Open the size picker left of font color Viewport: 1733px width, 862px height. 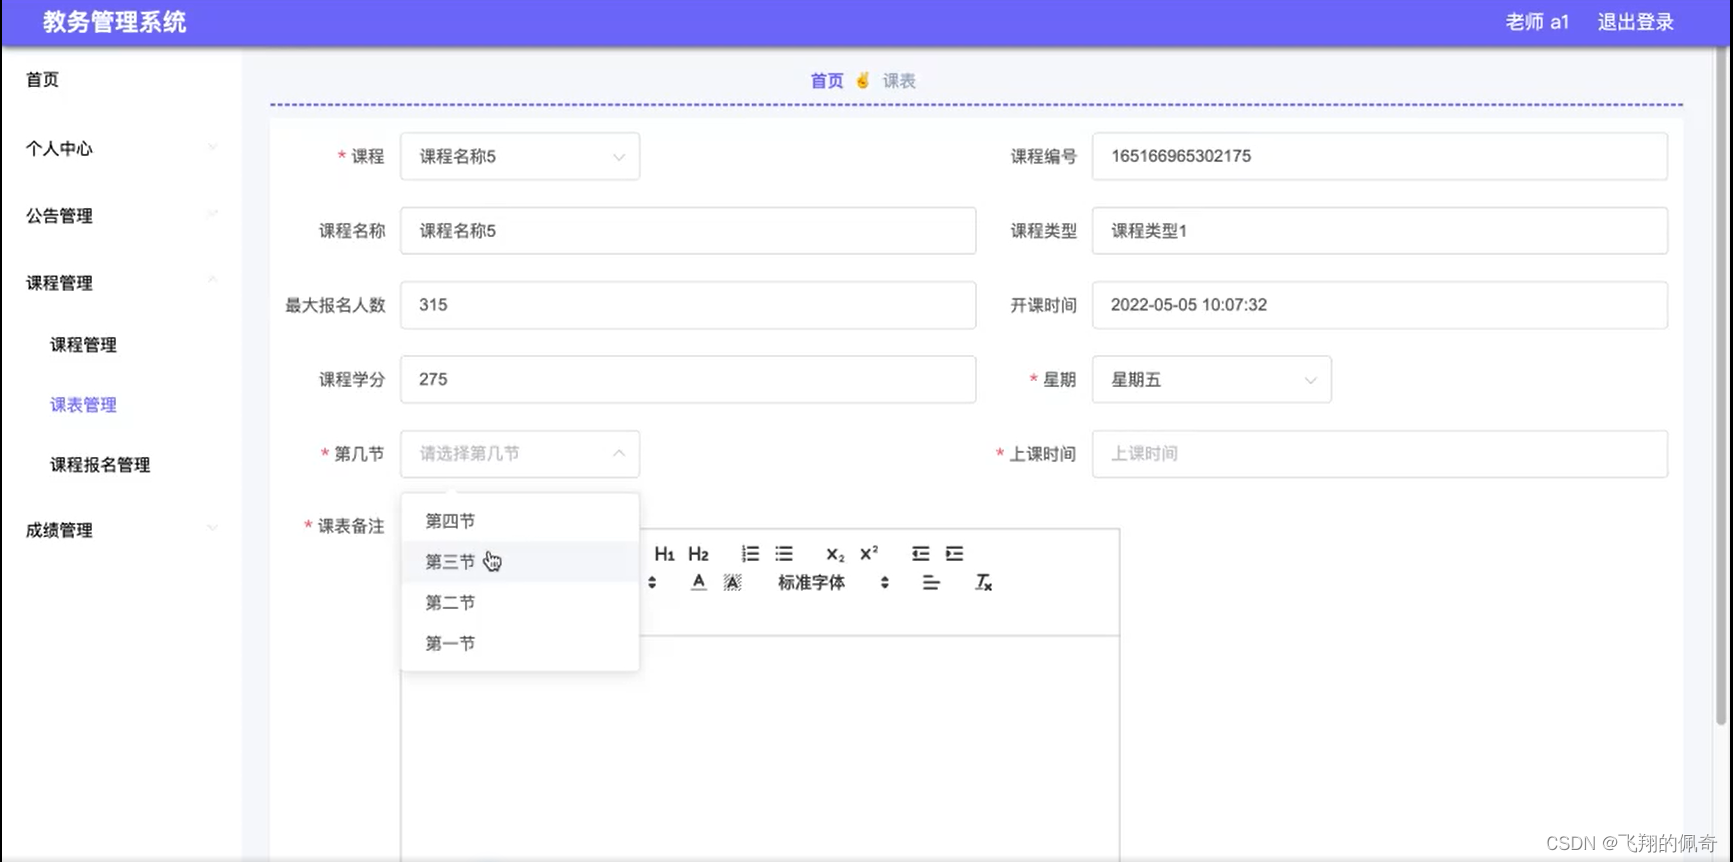[x=652, y=583]
